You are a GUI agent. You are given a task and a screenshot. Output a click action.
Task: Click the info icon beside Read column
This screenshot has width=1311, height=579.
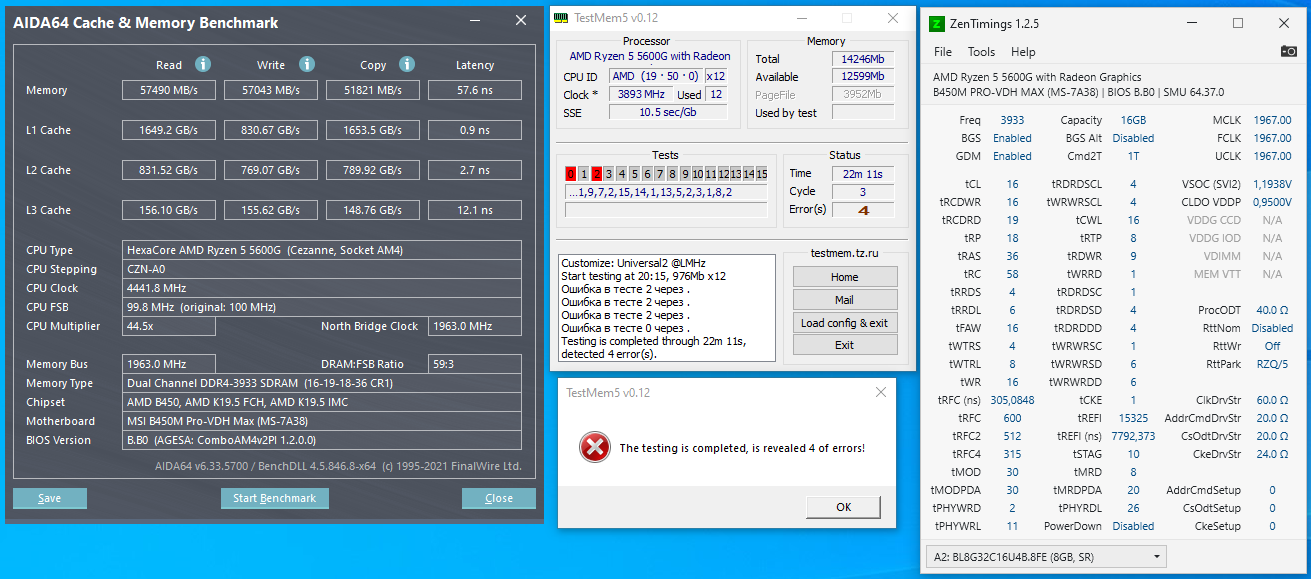203,64
